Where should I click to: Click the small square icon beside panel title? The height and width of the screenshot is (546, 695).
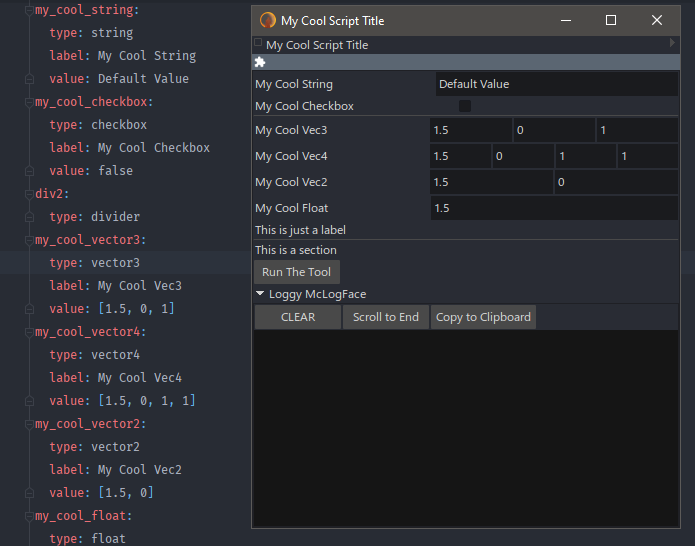pyautogui.click(x=259, y=43)
